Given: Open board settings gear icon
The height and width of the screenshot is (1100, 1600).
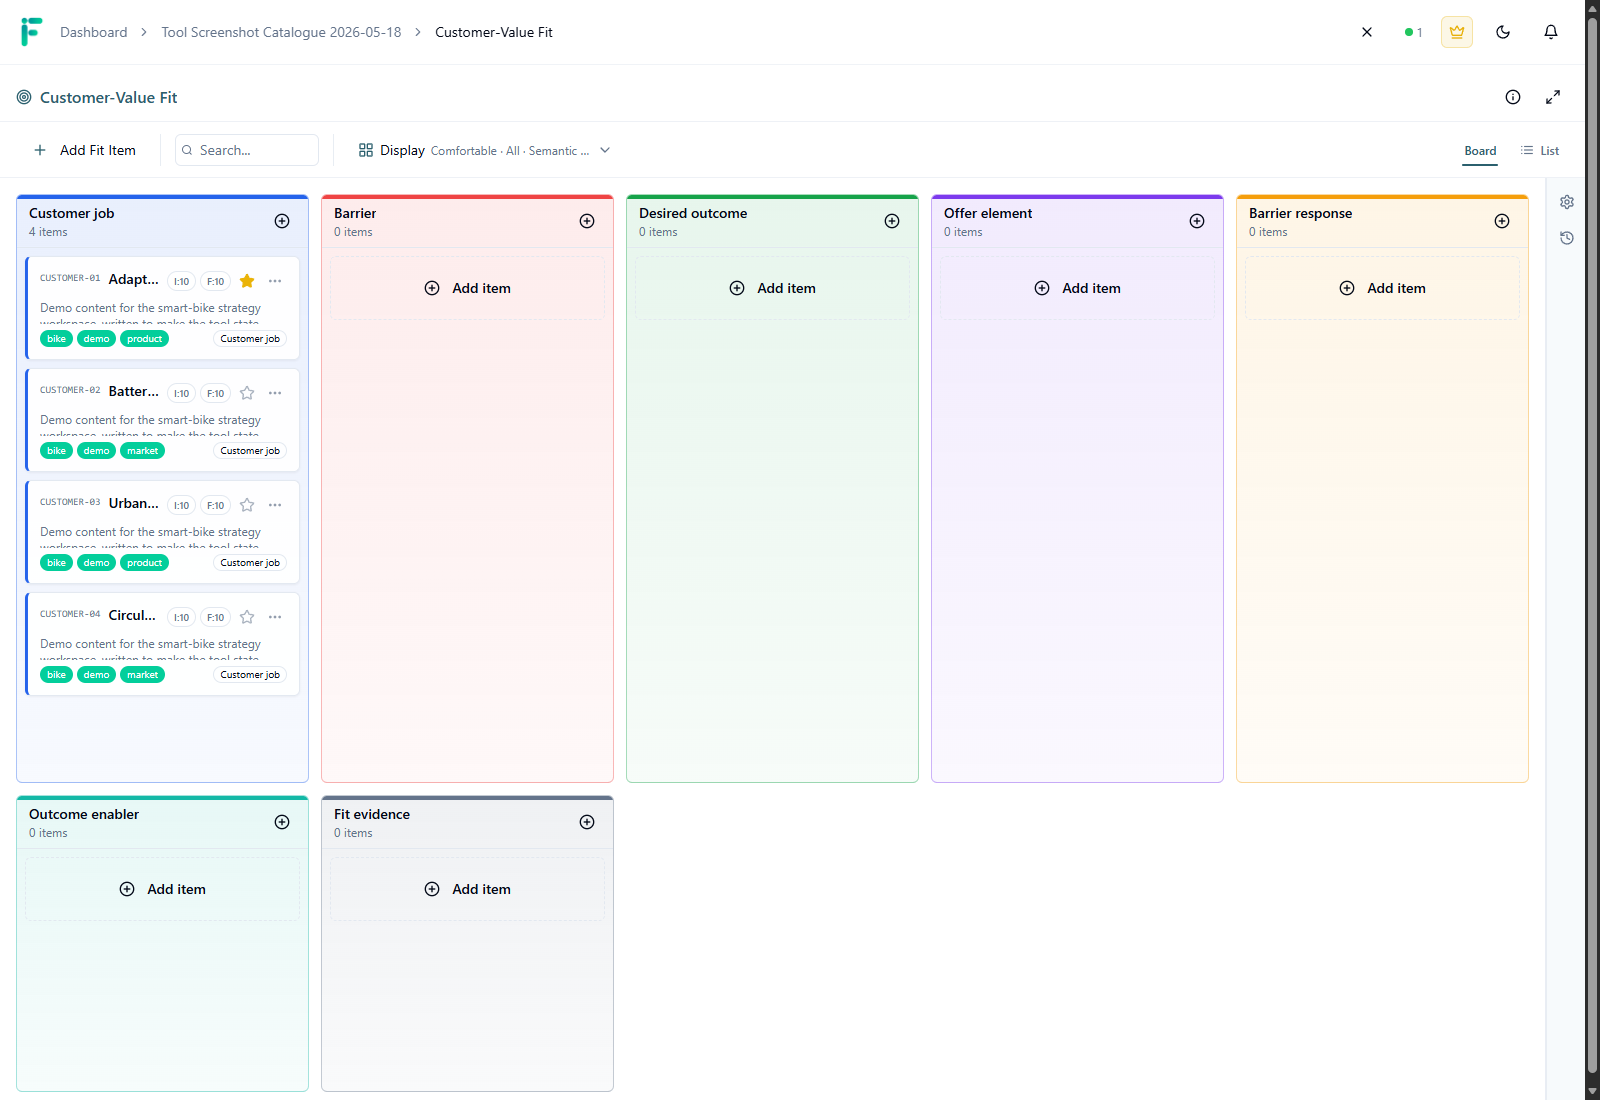Looking at the screenshot, I should [x=1567, y=202].
